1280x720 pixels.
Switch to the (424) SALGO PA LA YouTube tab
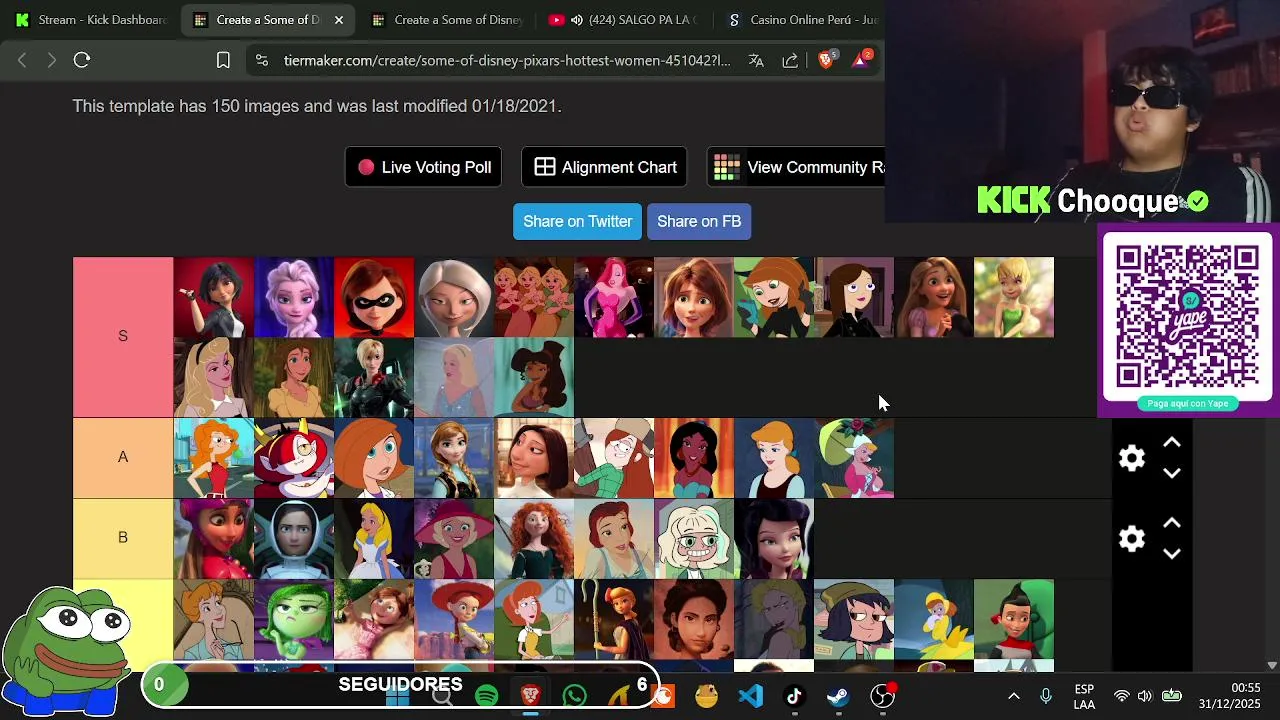[x=625, y=20]
